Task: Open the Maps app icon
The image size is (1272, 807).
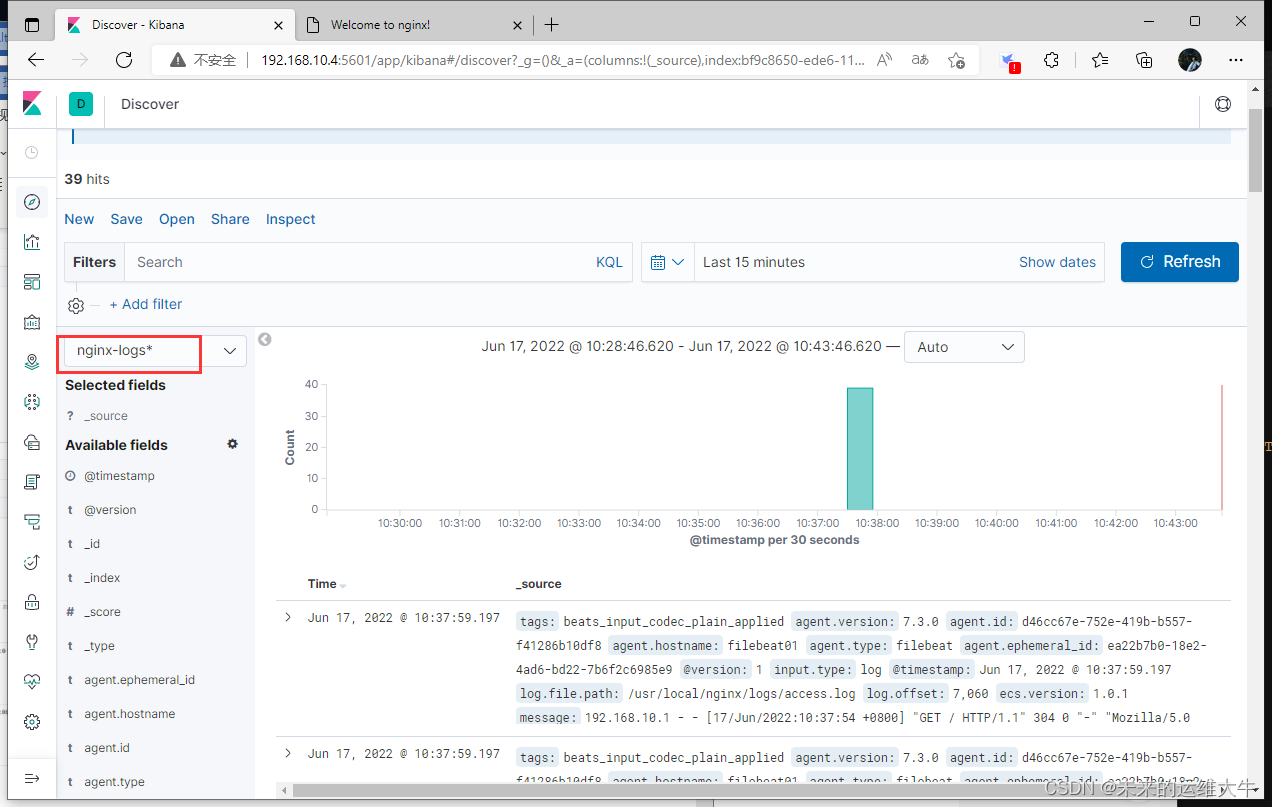Action: (x=32, y=362)
